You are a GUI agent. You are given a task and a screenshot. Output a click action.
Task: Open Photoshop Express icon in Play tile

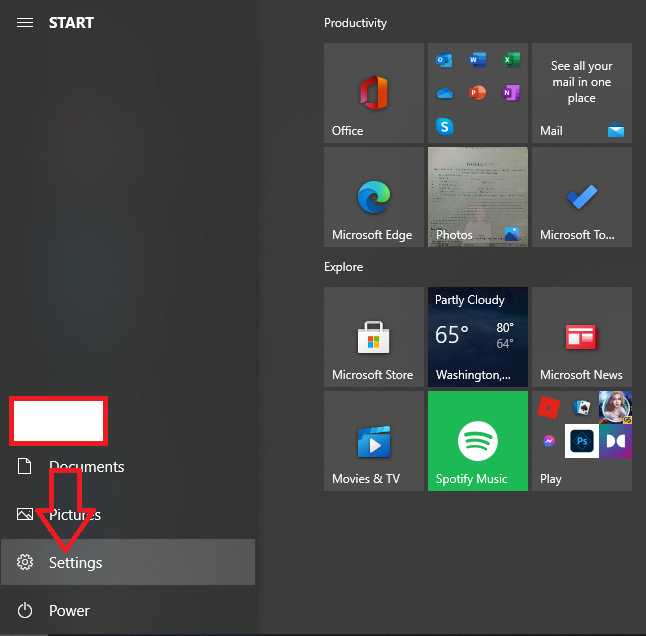click(x=582, y=441)
